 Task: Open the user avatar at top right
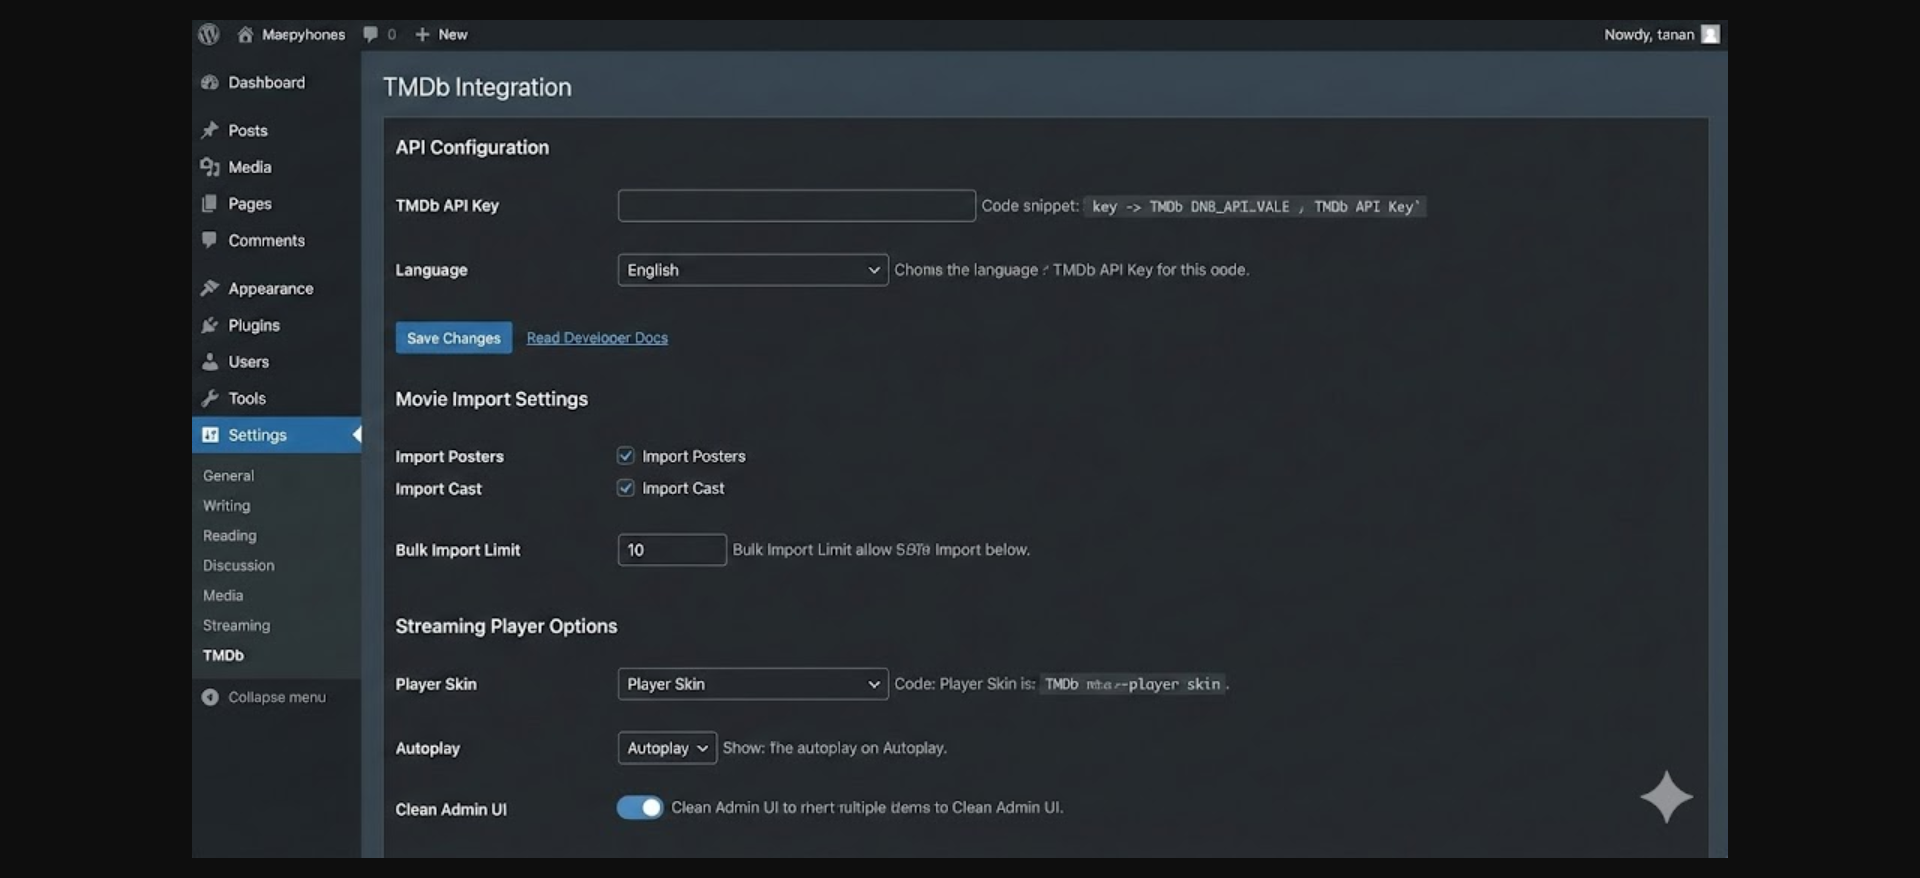1710,34
